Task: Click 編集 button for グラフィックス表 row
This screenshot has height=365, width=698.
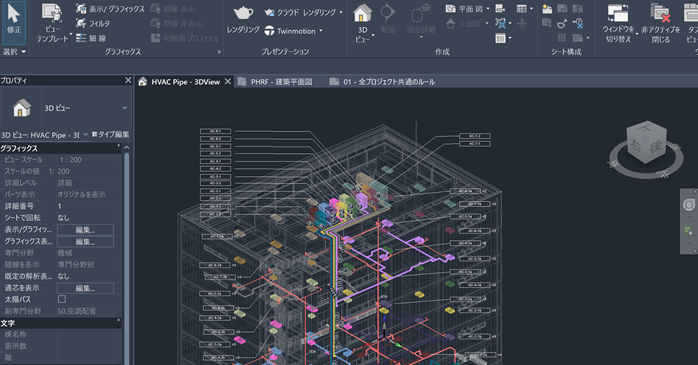Action: pos(85,241)
